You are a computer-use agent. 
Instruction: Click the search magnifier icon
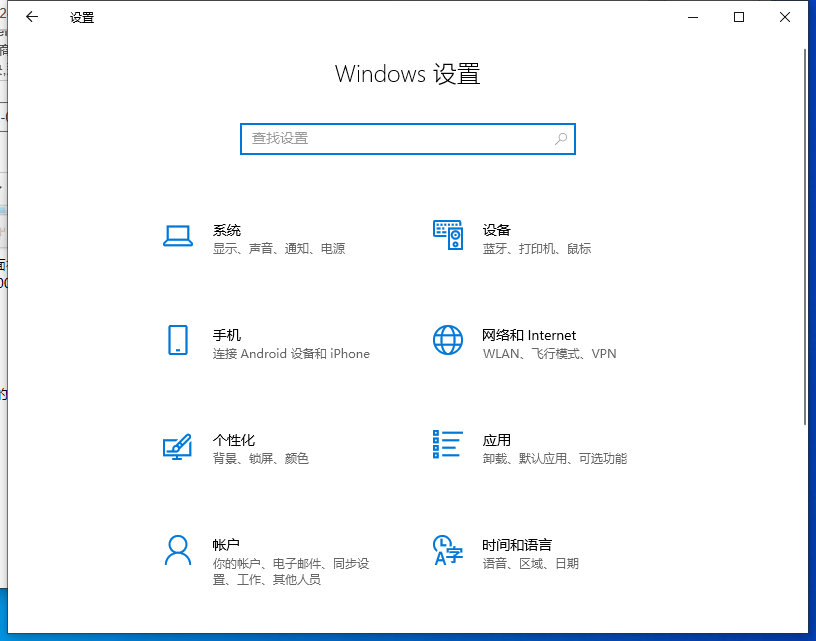click(x=561, y=139)
